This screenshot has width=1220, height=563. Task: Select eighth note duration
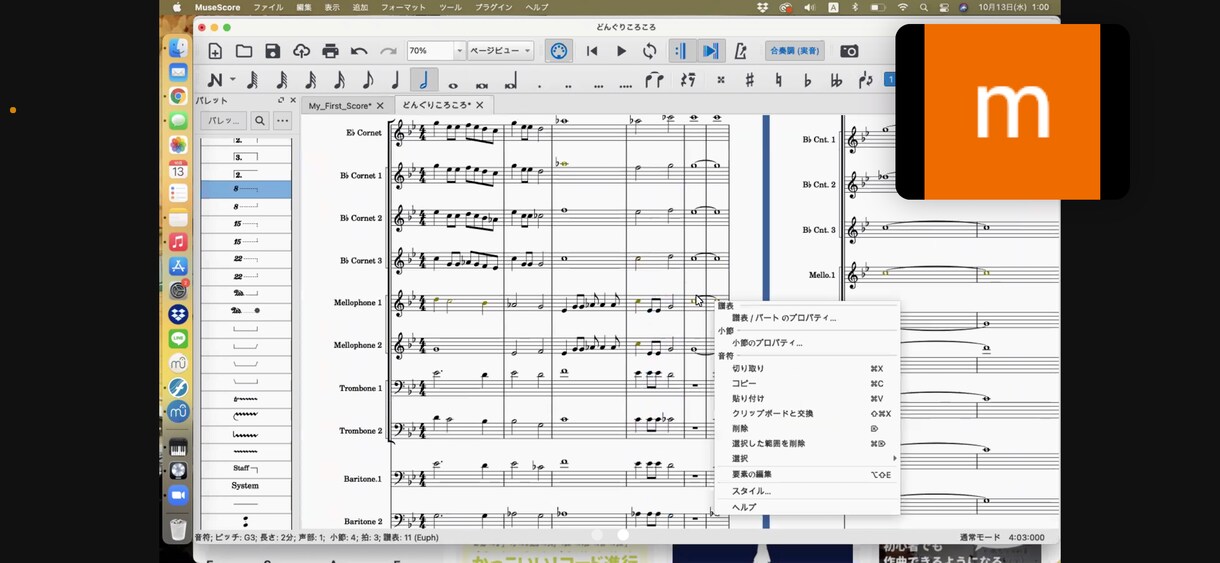click(x=366, y=80)
